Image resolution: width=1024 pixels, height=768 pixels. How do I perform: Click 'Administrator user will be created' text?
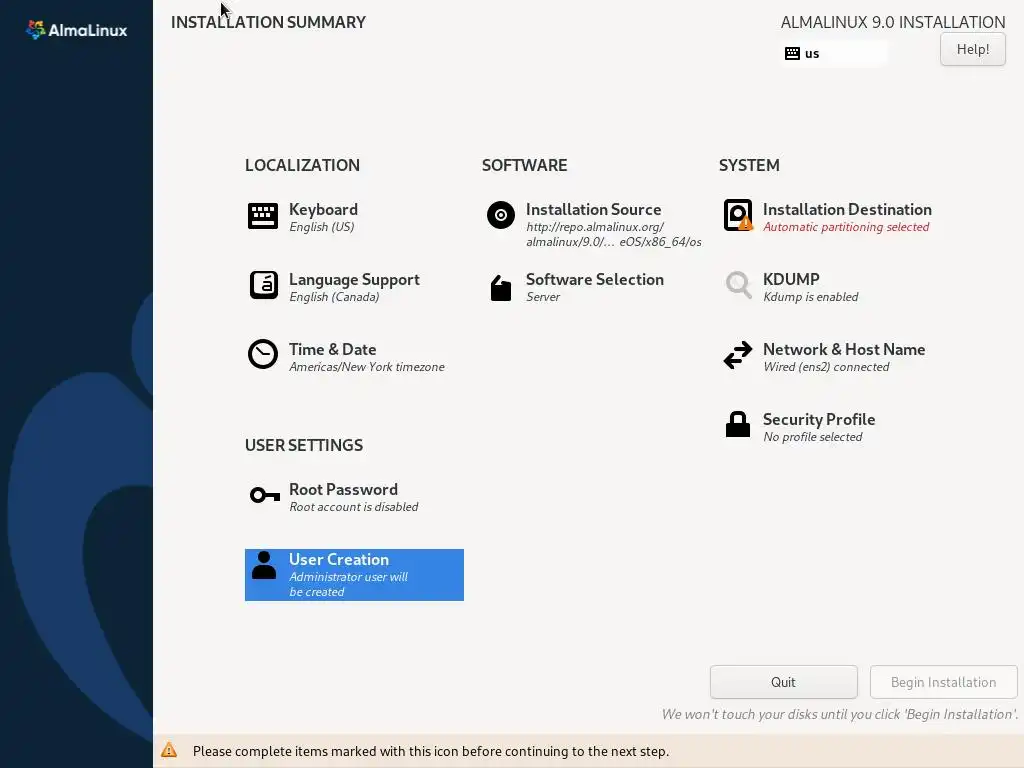pyautogui.click(x=348, y=584)
